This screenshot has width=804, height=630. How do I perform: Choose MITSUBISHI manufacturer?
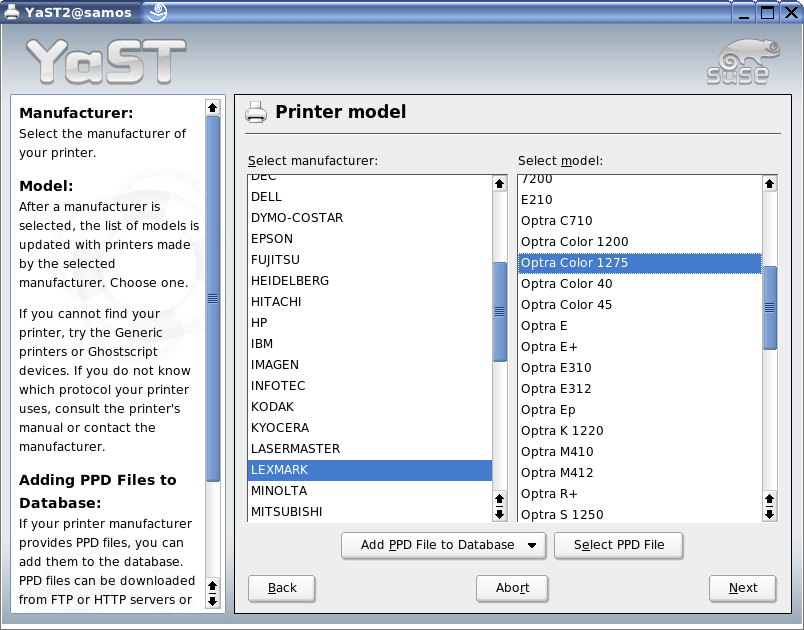pyautogui.click(x=370, y=512)
